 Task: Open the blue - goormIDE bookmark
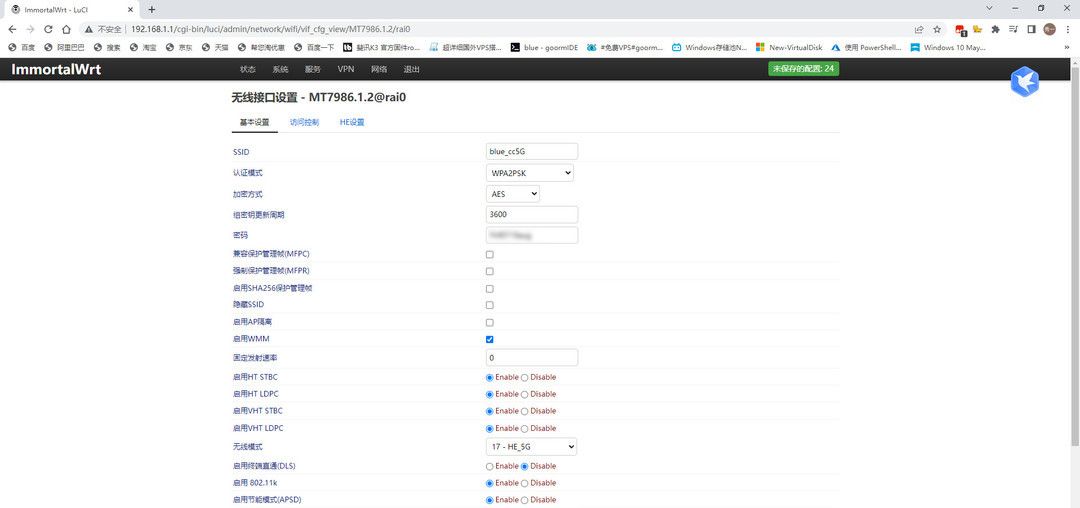(544, 47)
